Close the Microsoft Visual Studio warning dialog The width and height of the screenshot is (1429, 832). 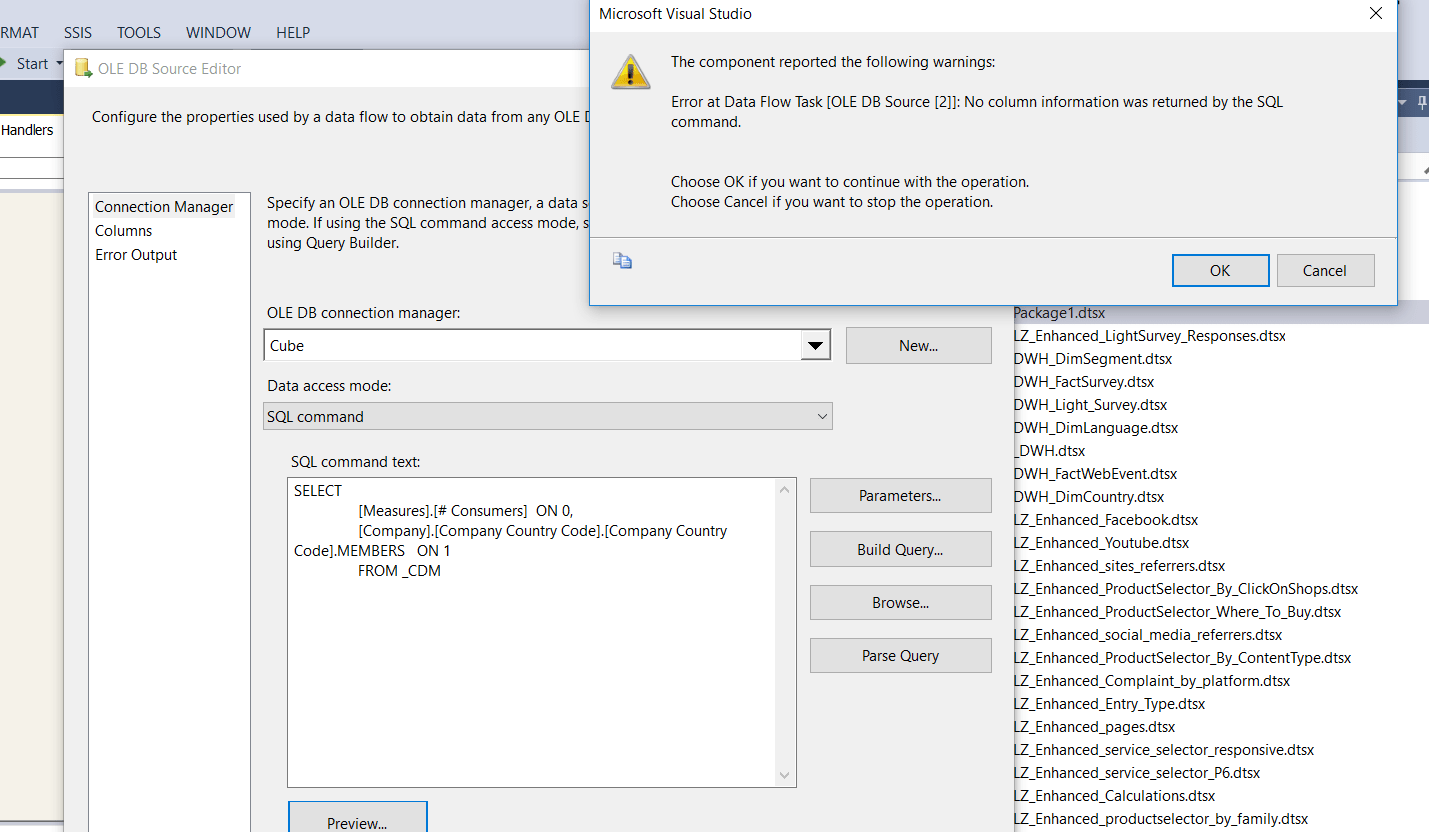[x=1376, y=14]
